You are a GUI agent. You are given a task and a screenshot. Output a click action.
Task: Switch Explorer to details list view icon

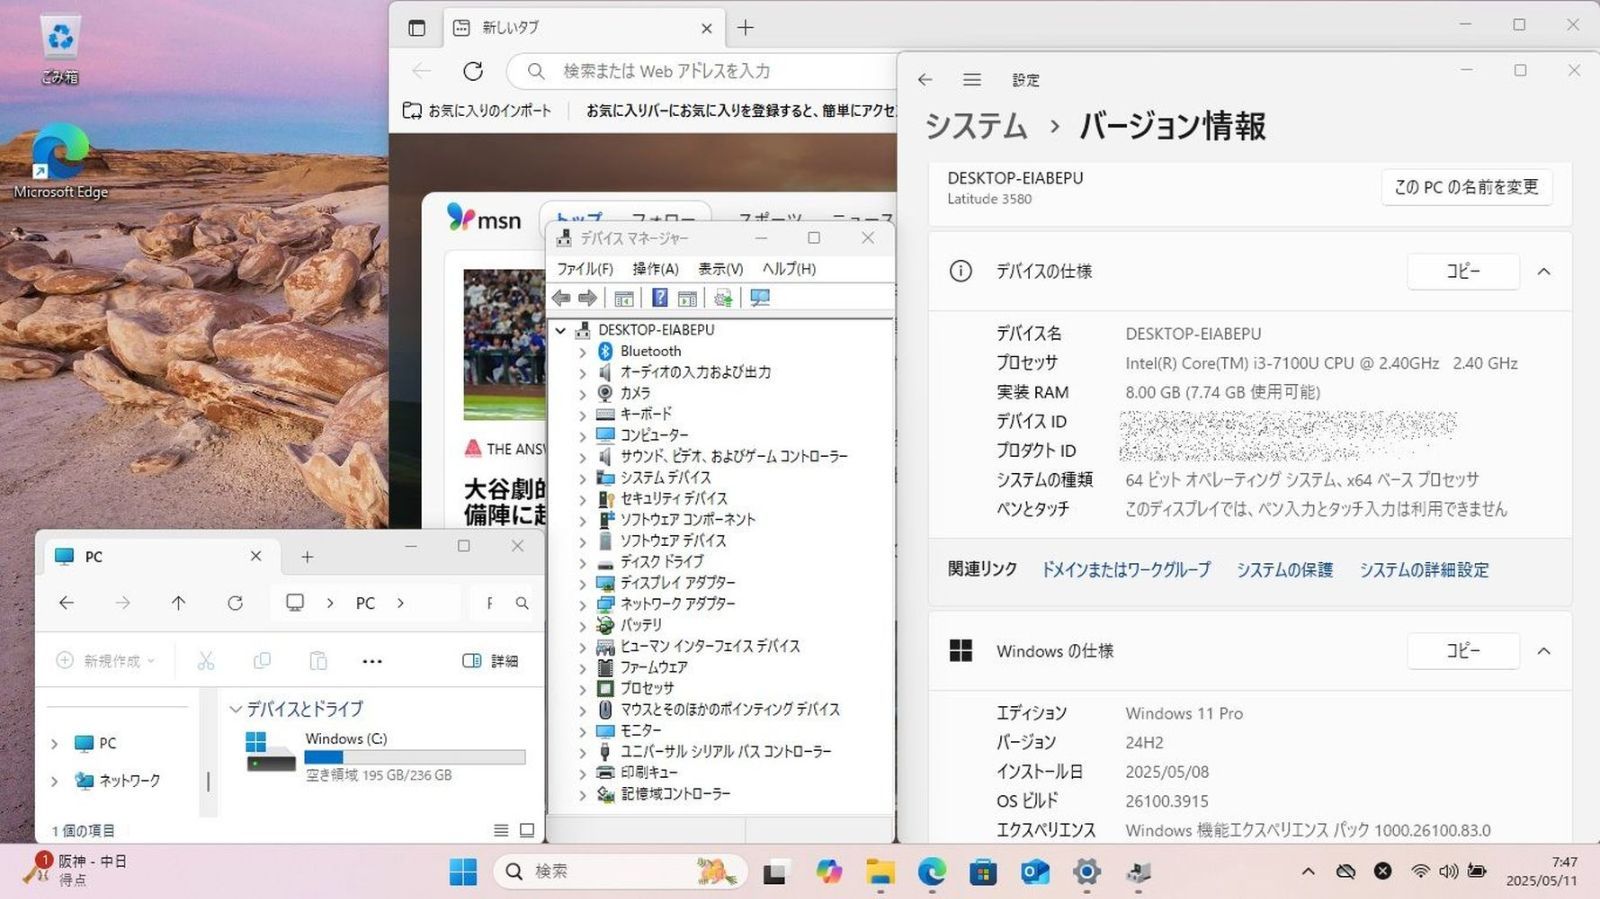coord(501,830)
